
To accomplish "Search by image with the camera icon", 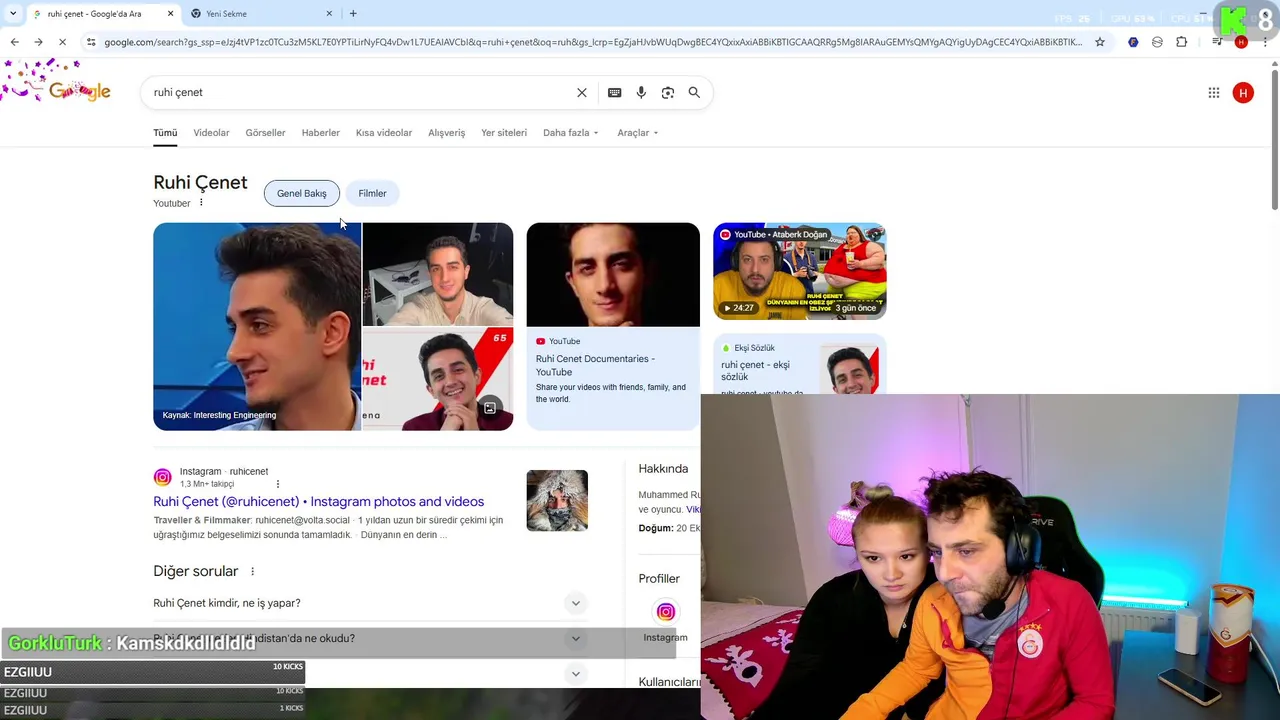I will pyautogui.click(x=668, y=92).
